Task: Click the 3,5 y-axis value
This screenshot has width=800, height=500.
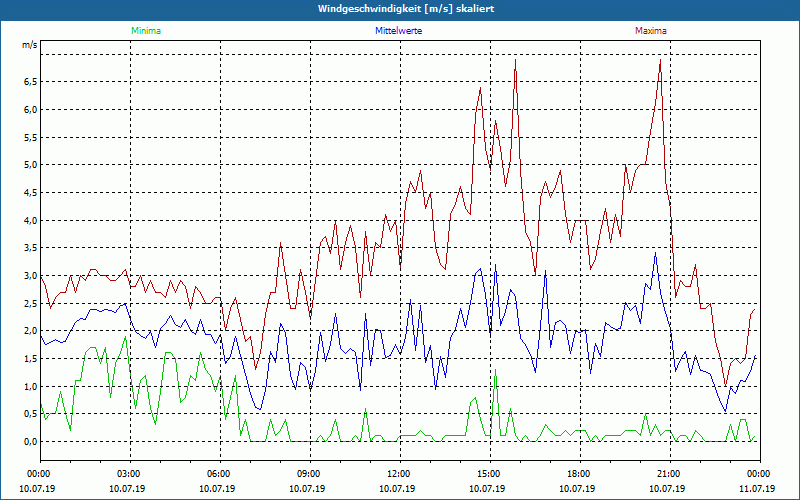Action: pyautogui.click(x=31, y=248)
